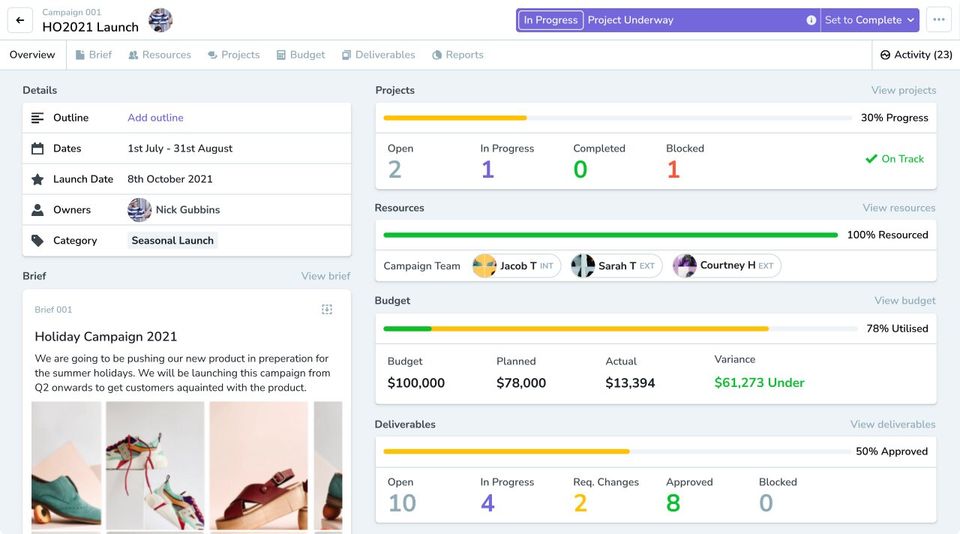Click the Projects Completed count 0
960x534 pixels.
tap(580, 170)
